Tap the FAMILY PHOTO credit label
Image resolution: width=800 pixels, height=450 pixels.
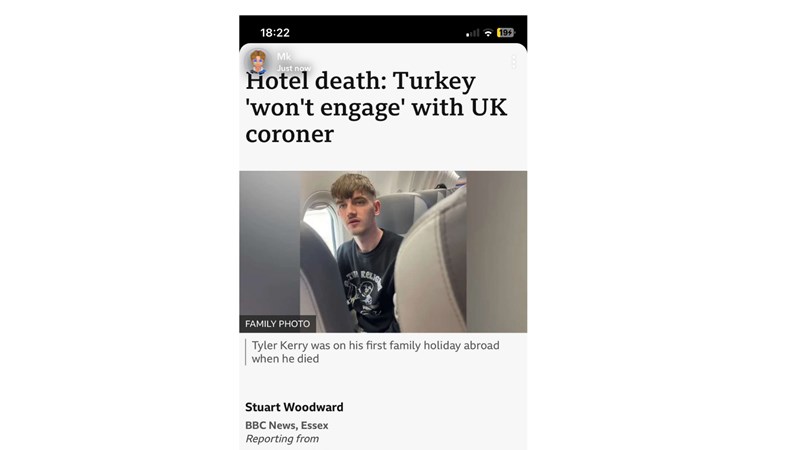point(278,323)
